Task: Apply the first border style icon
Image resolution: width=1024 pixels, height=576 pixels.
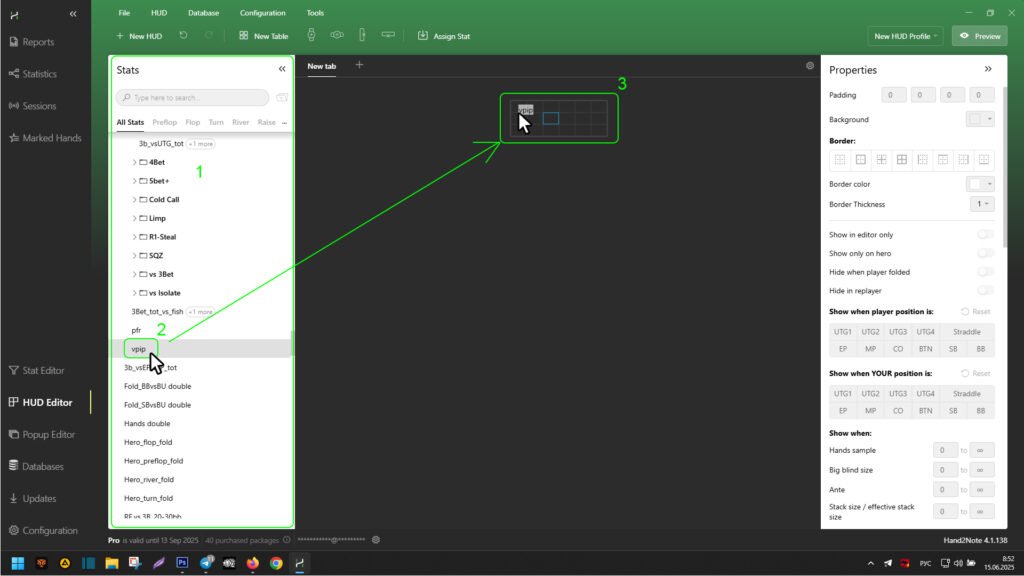Action: [x=840, y=160]
